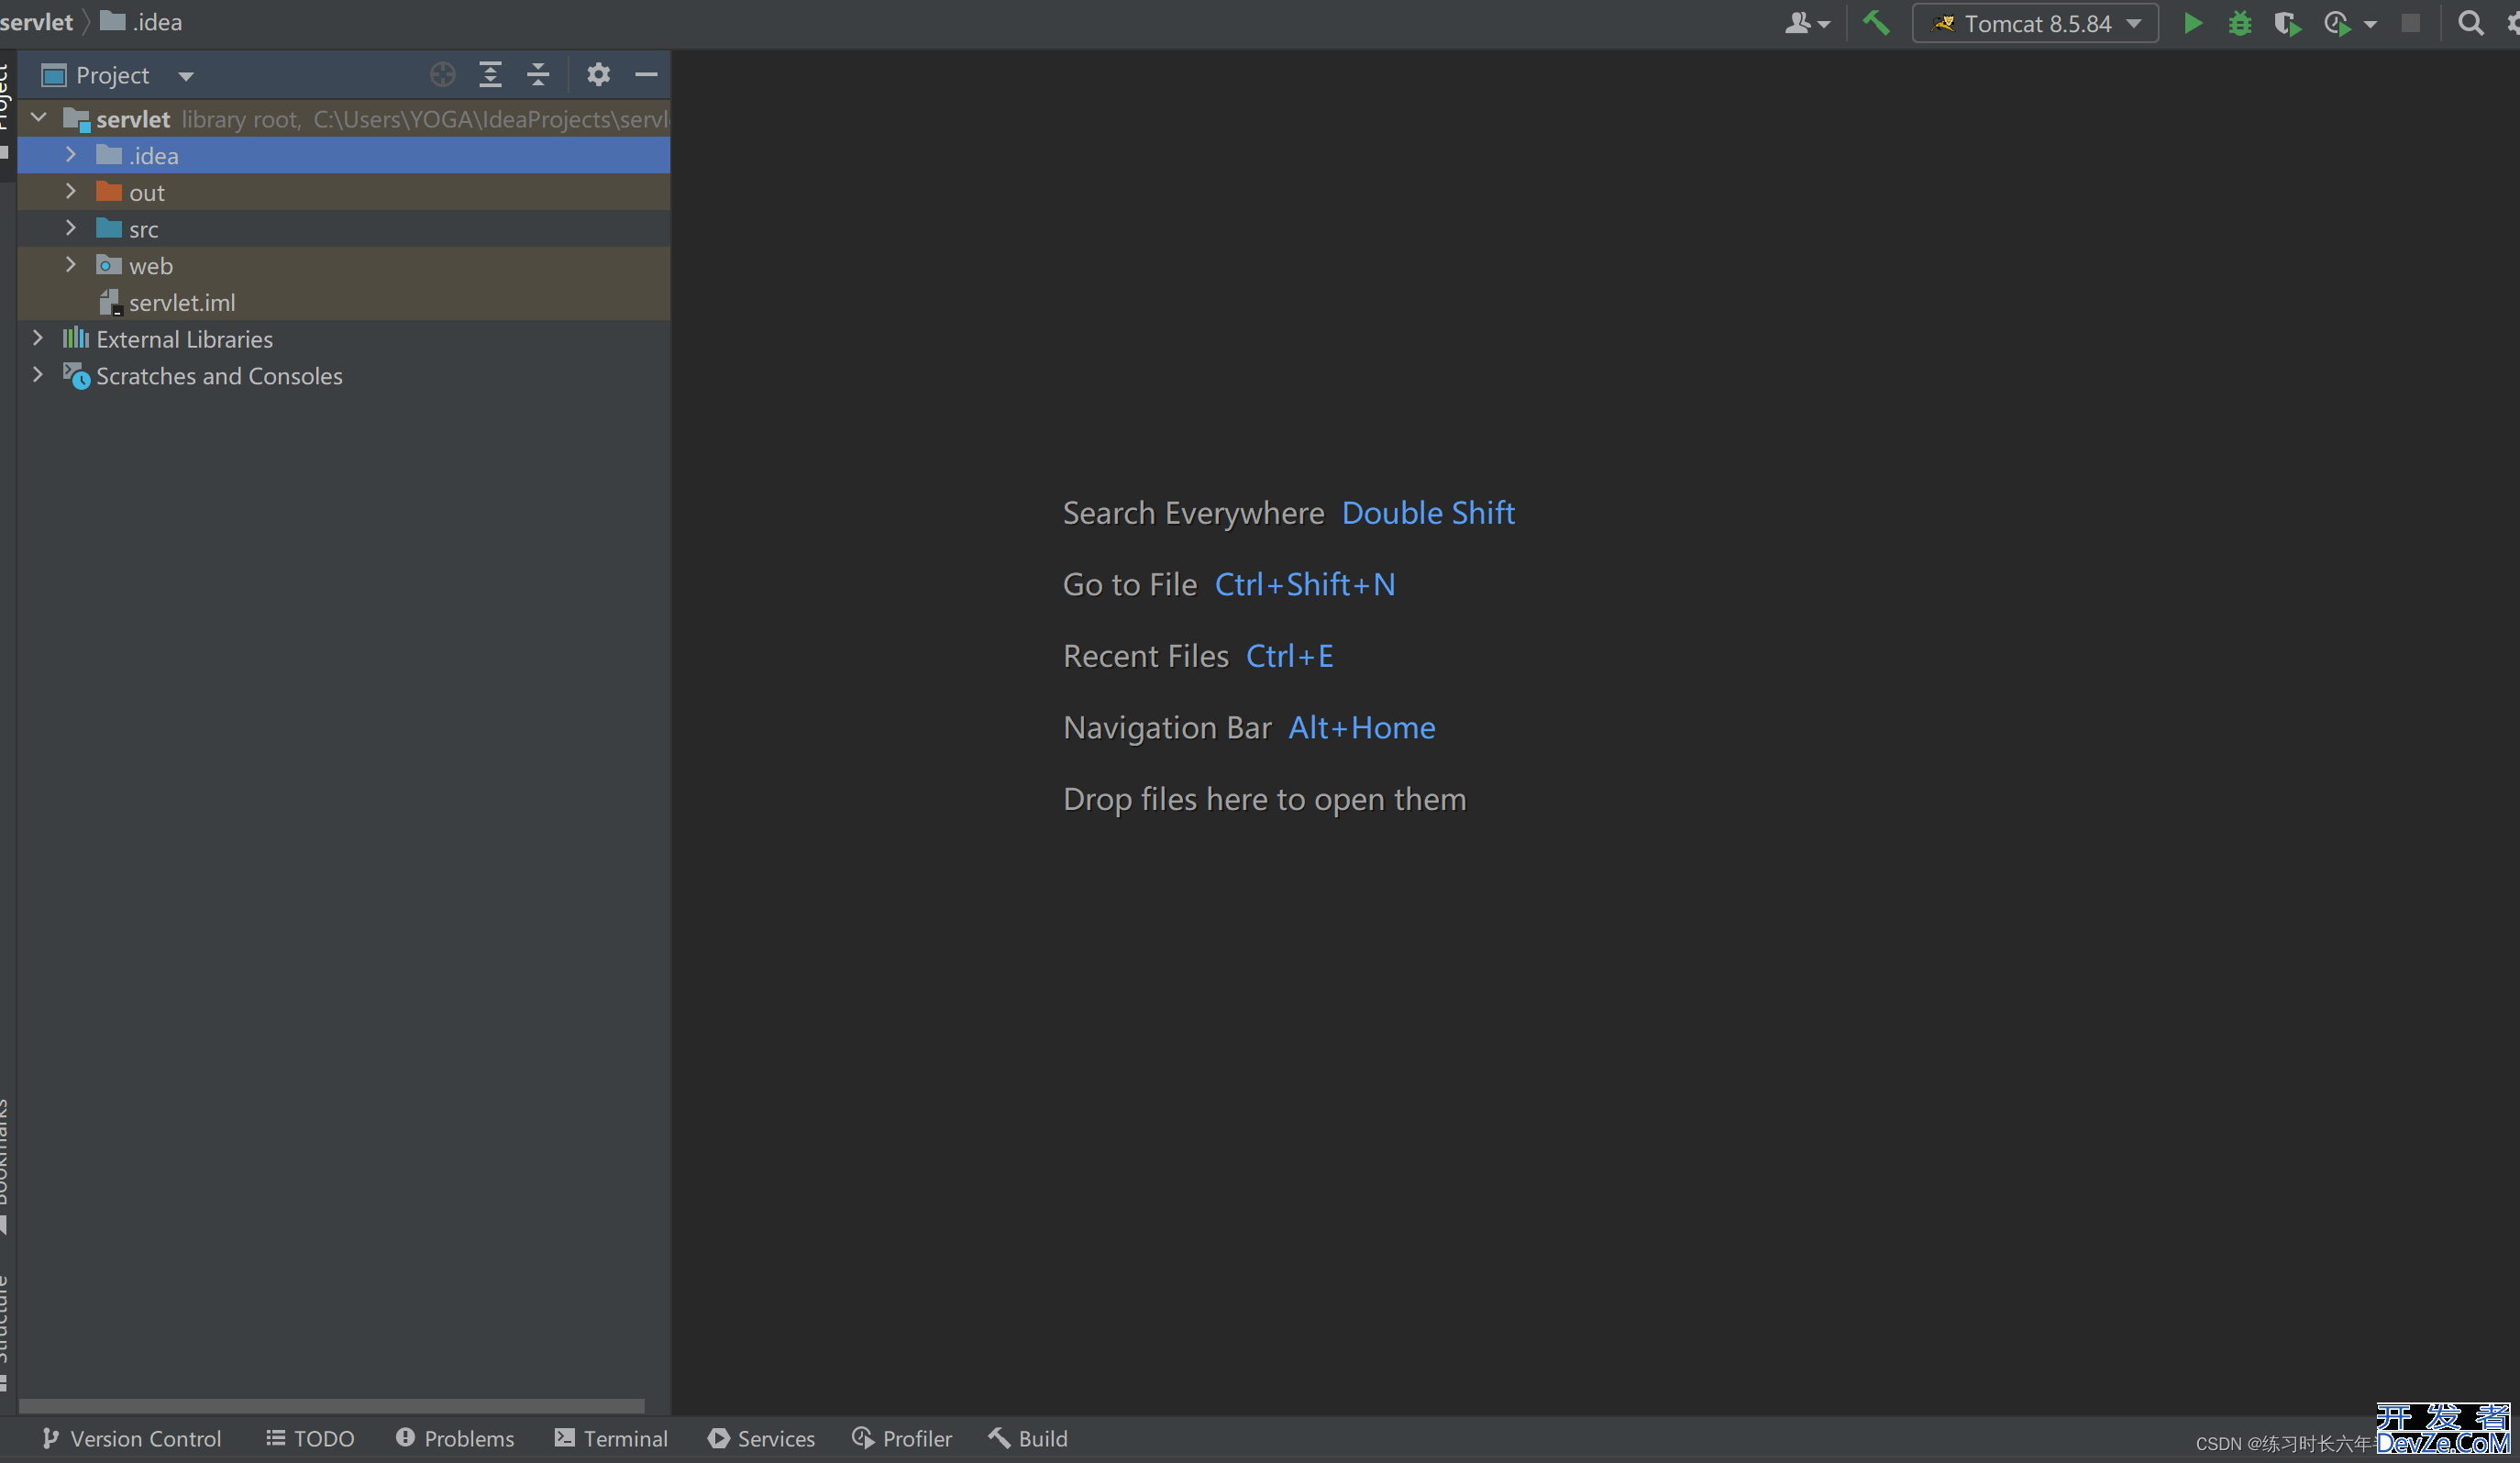Expand the src folder
Screen dimensions: 2520x1463
pyautogui.click(x=71, y=228)
